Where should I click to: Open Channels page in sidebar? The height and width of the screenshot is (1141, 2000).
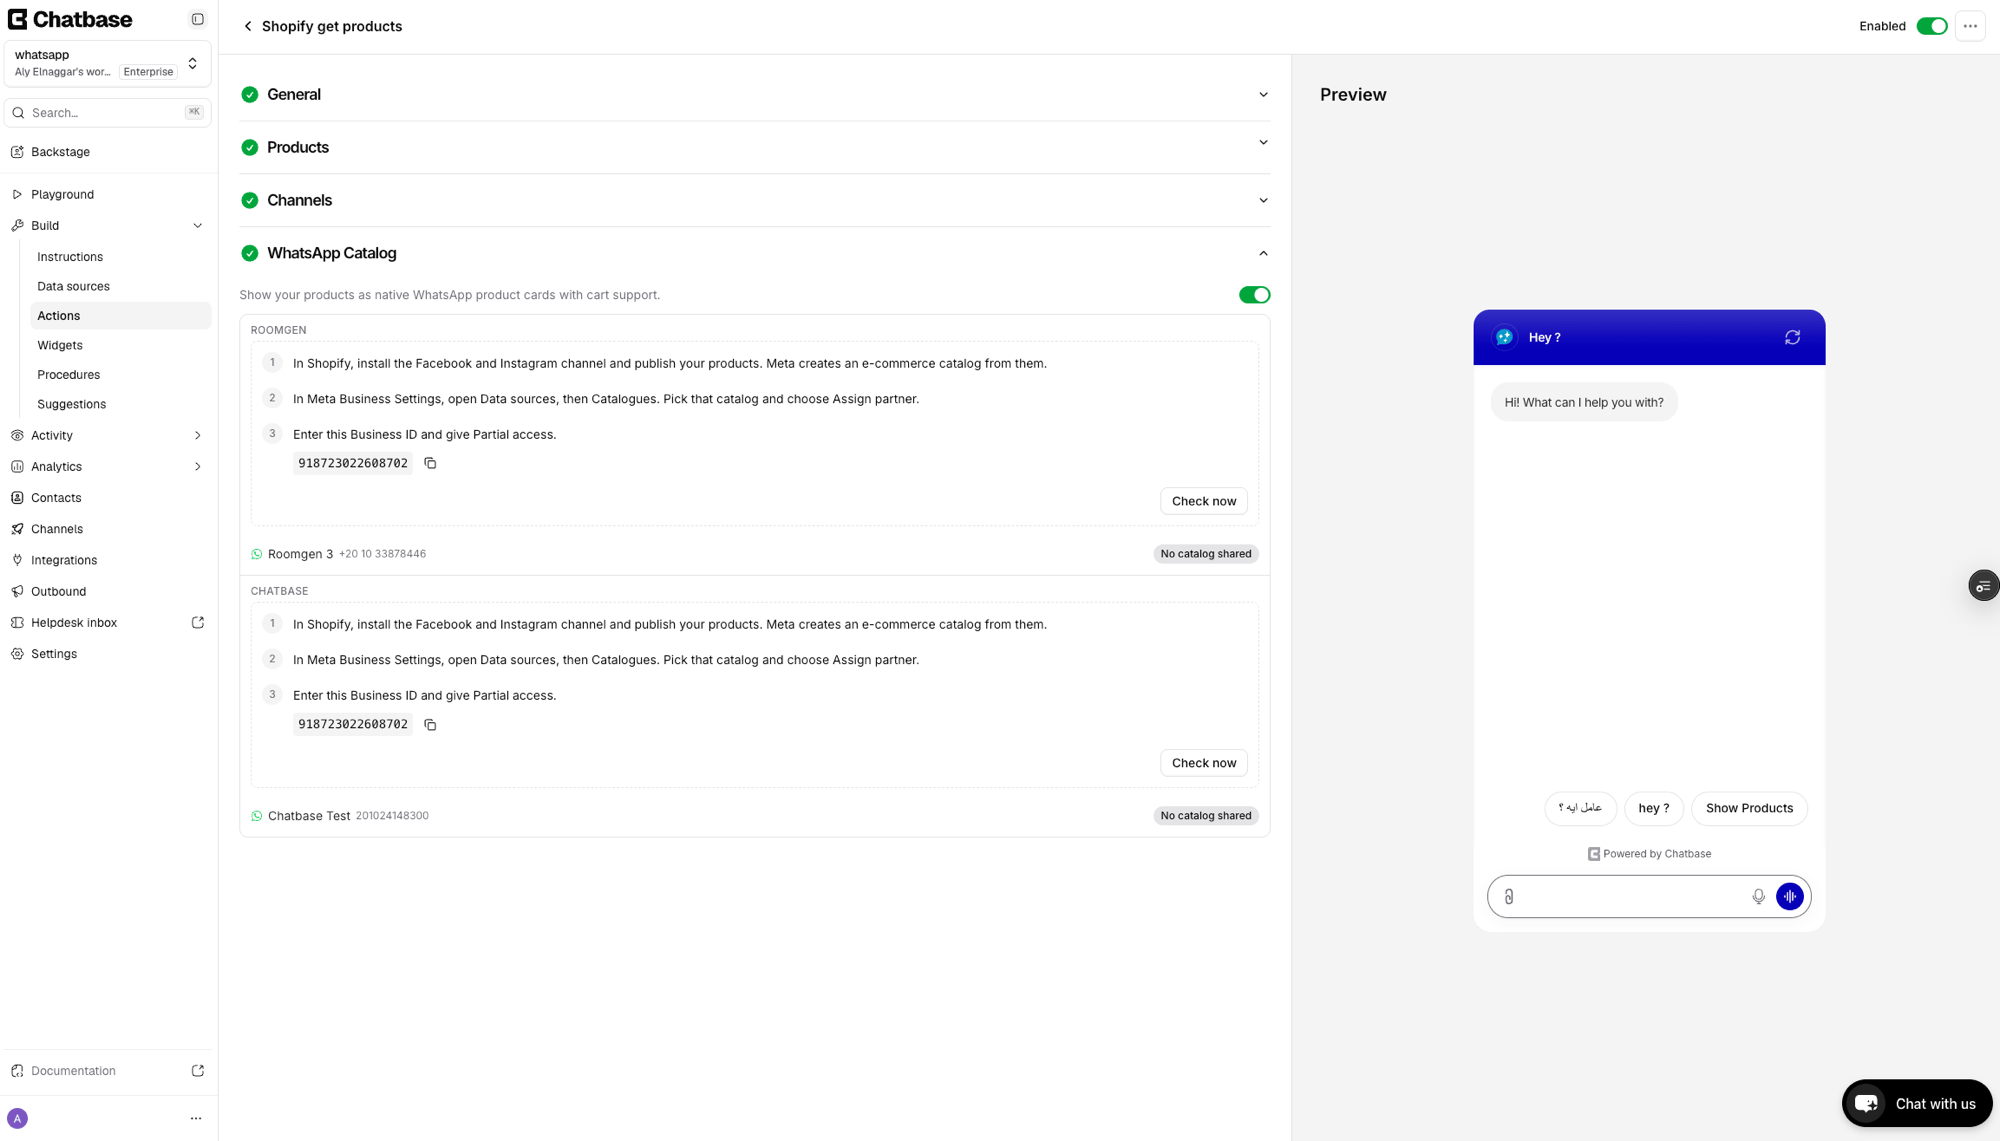click(x=108, y=528)
